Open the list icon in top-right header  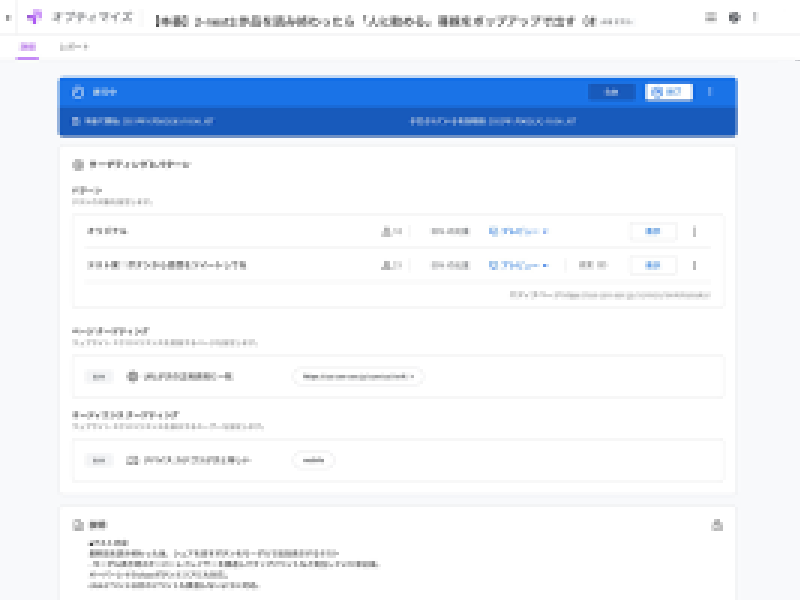[x=710, y=17]
